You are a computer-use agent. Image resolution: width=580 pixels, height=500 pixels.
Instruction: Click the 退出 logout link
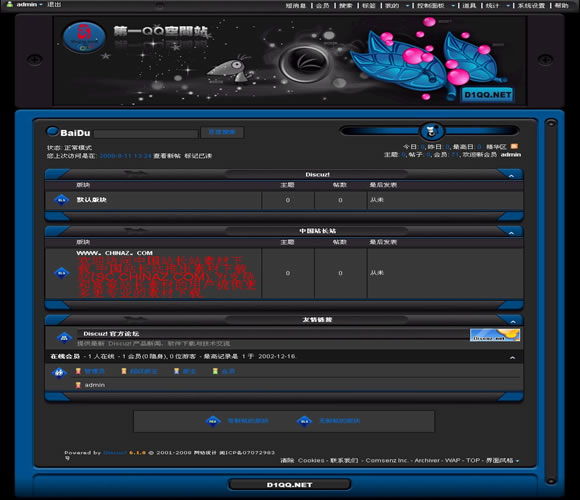click(54, 4)
